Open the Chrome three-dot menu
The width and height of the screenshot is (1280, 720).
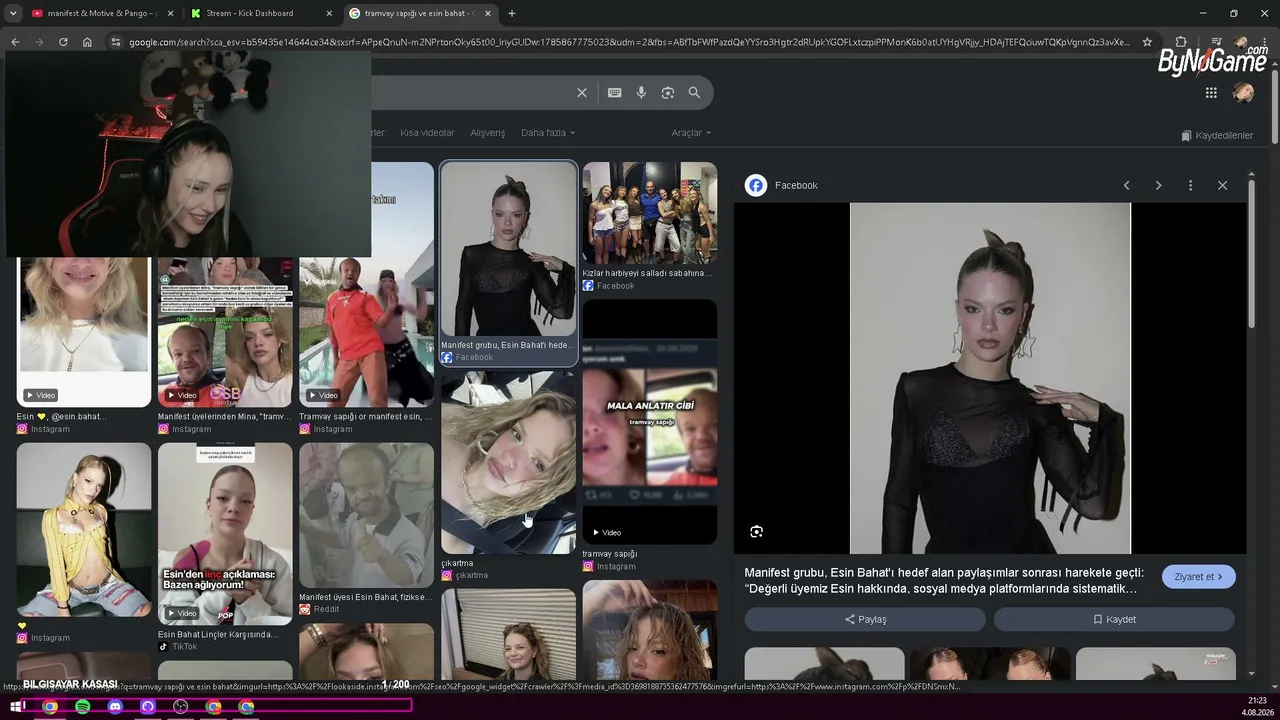[x=1266, y=42]
